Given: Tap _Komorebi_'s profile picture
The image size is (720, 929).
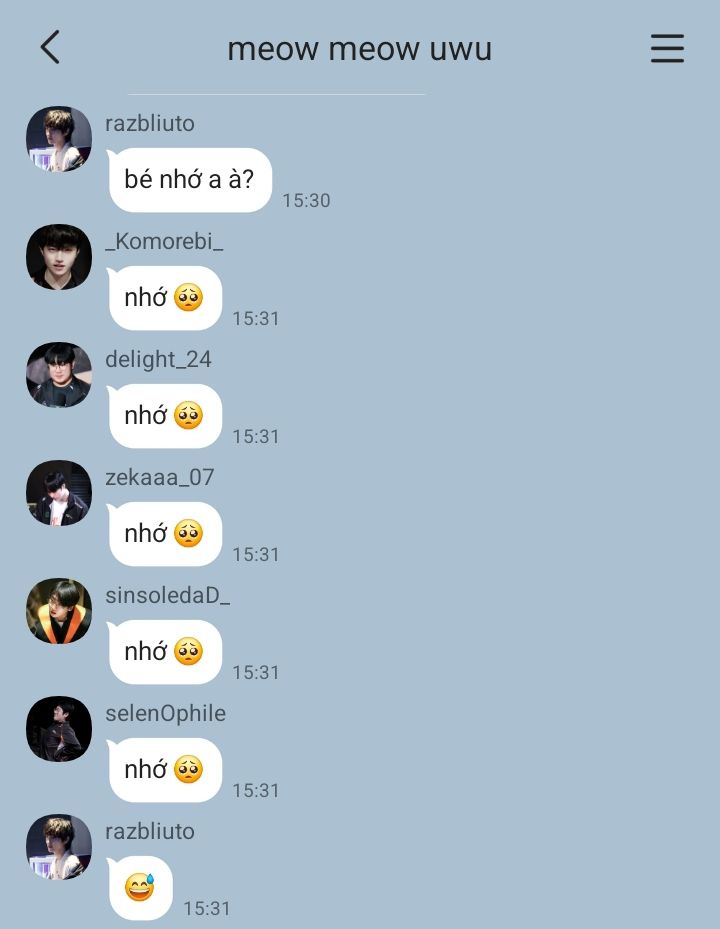Looking at the screenshot, I should click(x=59, y=257).
